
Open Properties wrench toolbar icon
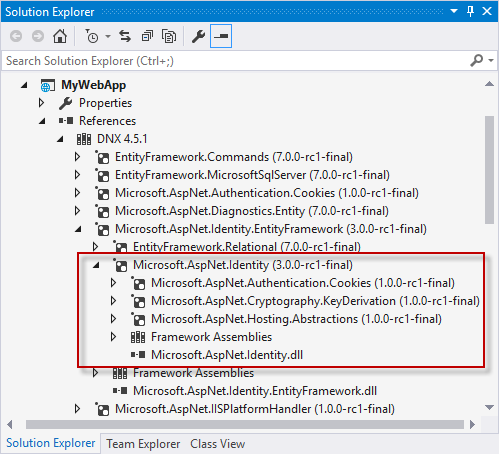(x=198, y=36)
